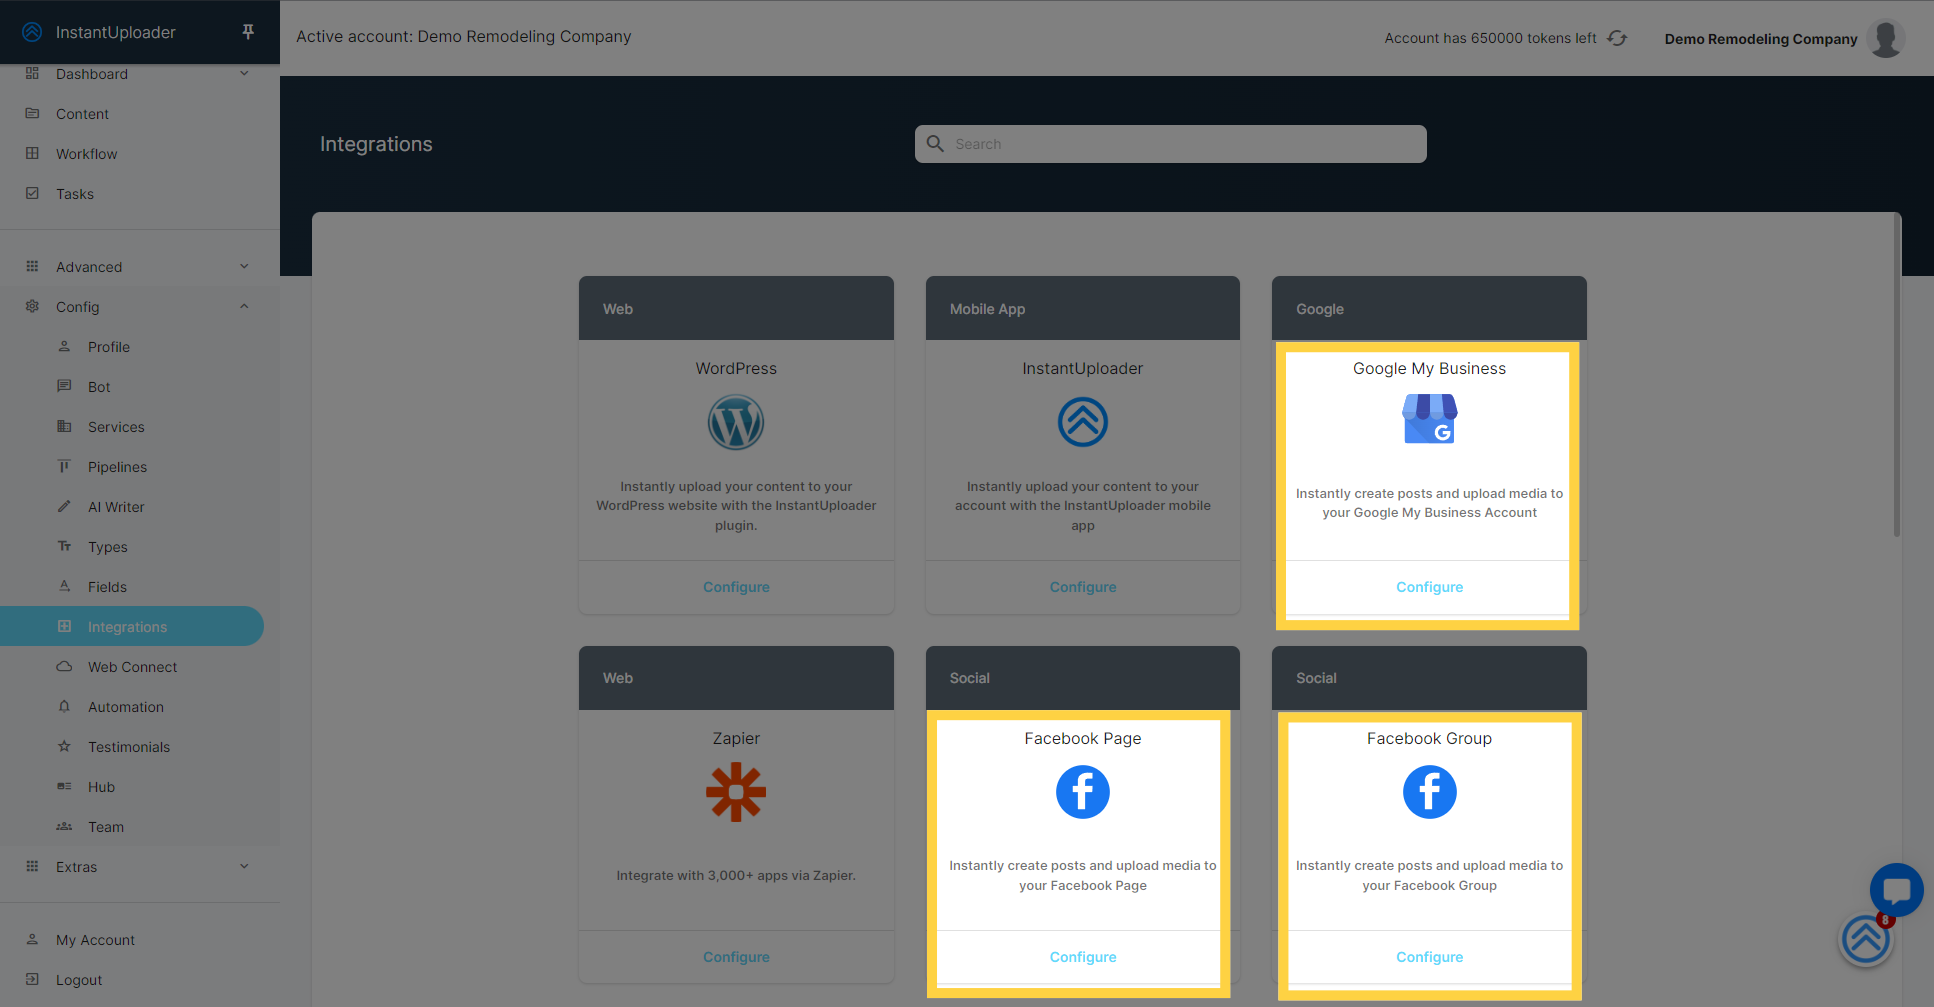Open the InstantUploader notification badge launcher
Screen dimensions: 1934x1007
pyautogui.click(x=1866, y=940)
